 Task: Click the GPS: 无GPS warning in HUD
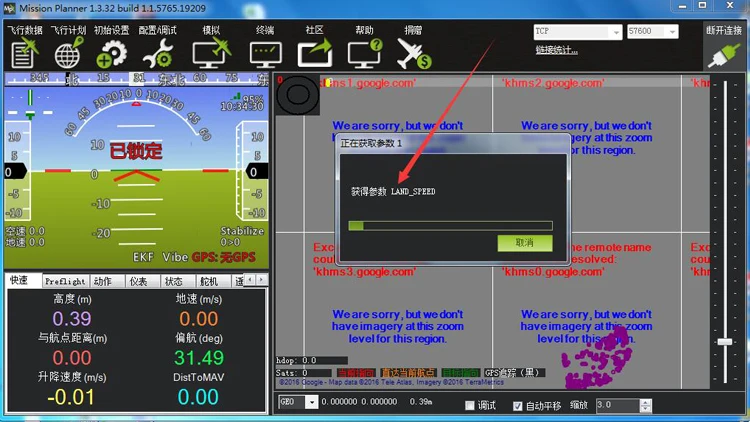click(x=223, y=257)
